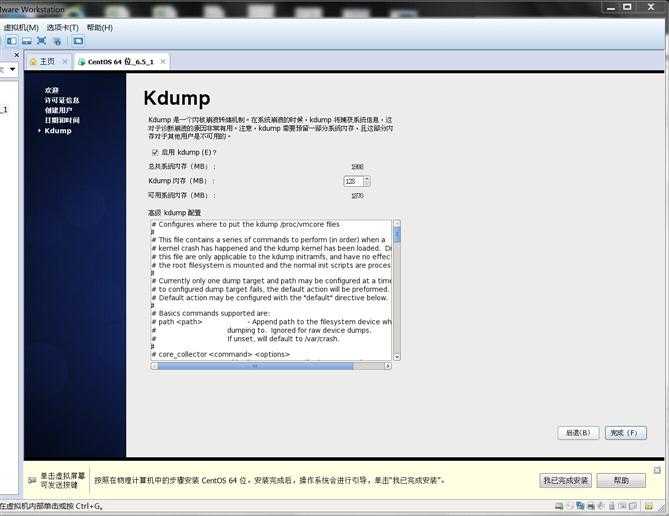669x516 pixels.
Task: Click the hard disk device icon in status bar
Action: tap(559, 506)
